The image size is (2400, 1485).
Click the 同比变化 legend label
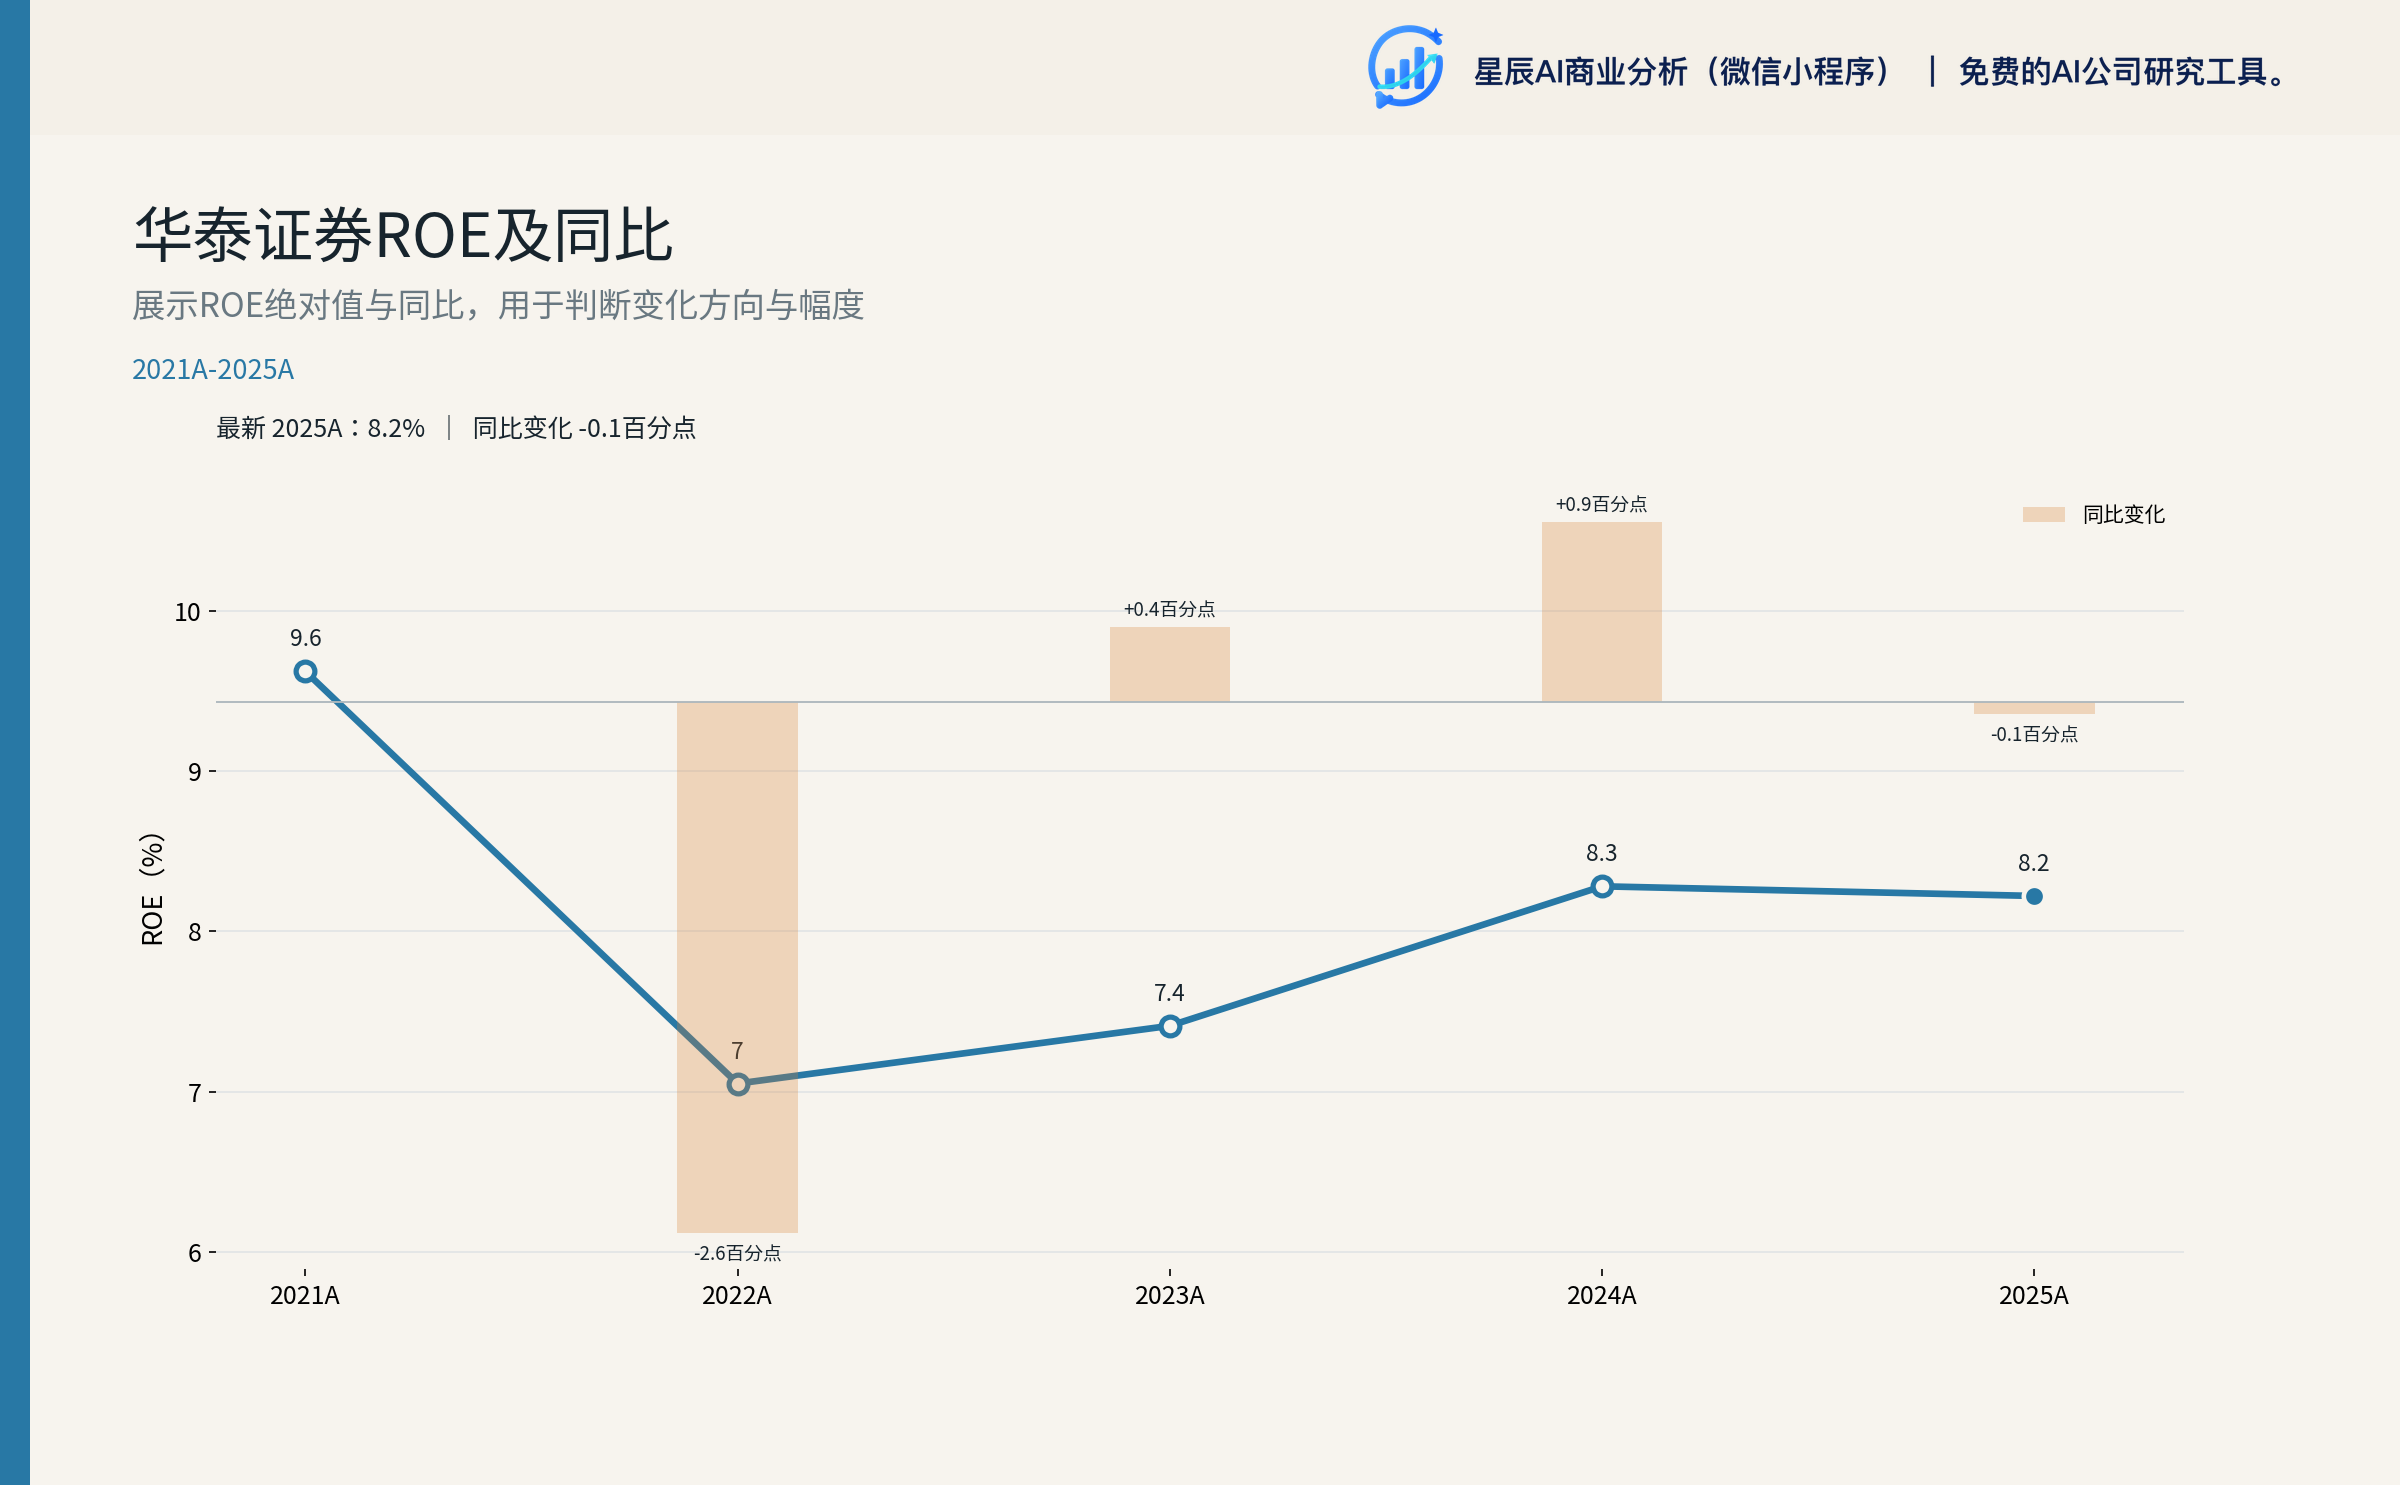click(2124, 514)
